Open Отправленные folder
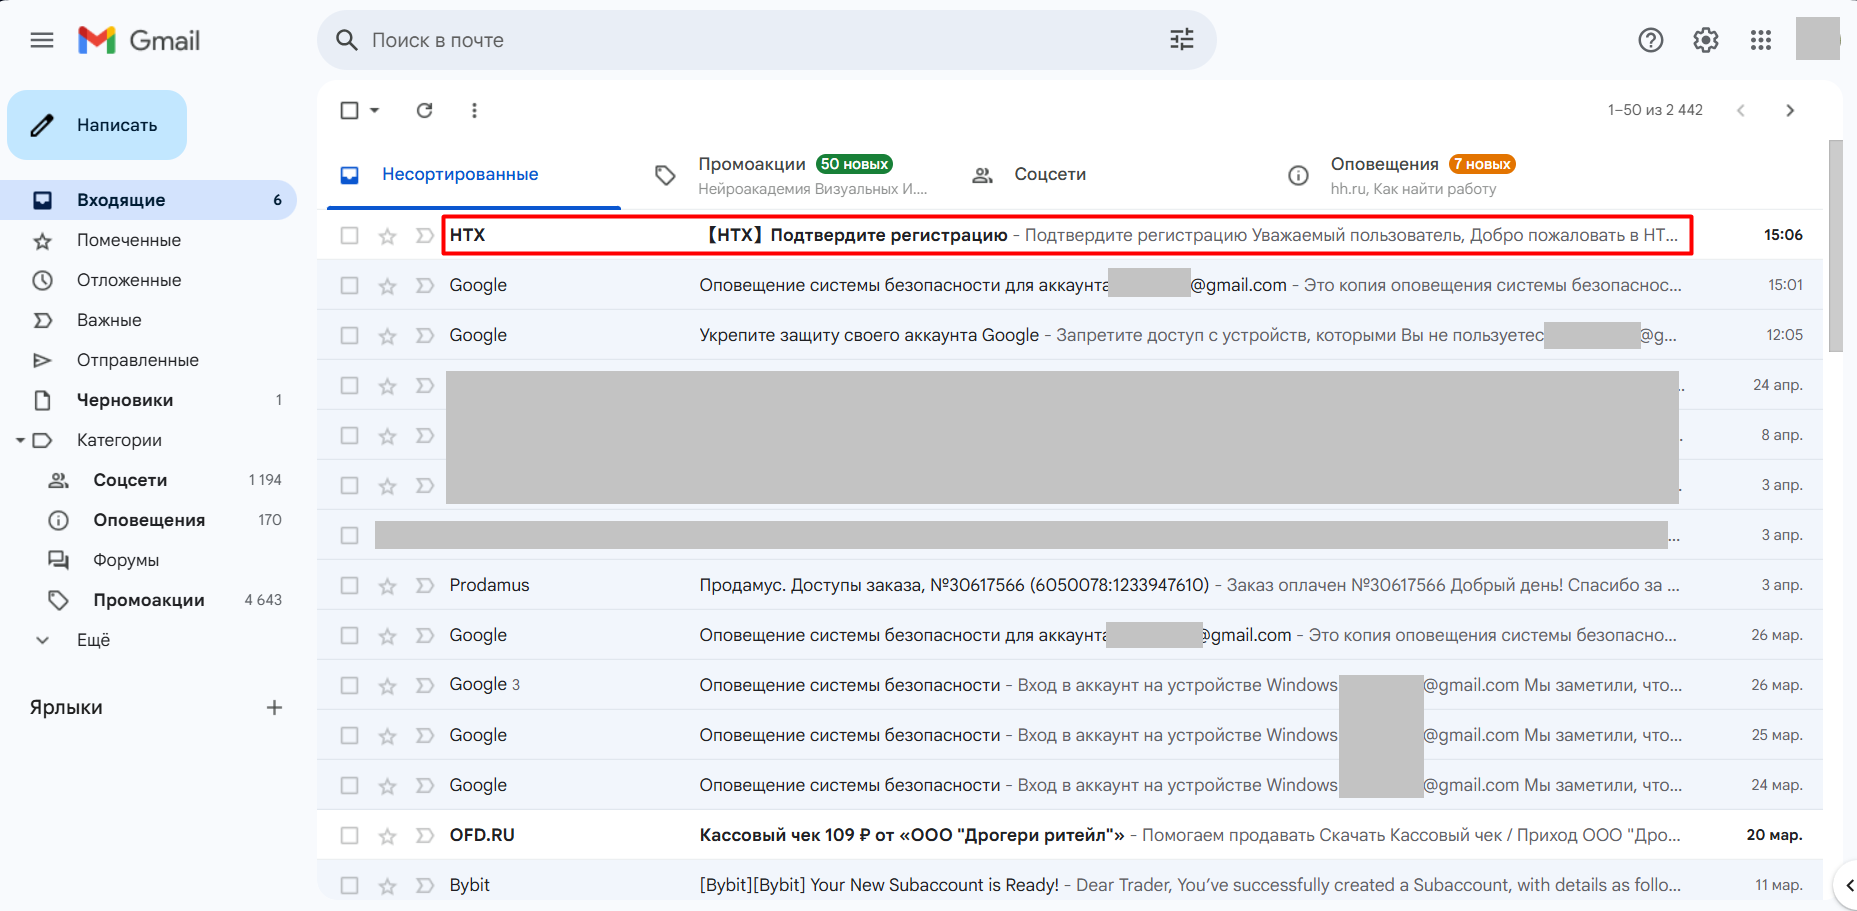This screenshot has height=911, width=1857. click(148, 360)
